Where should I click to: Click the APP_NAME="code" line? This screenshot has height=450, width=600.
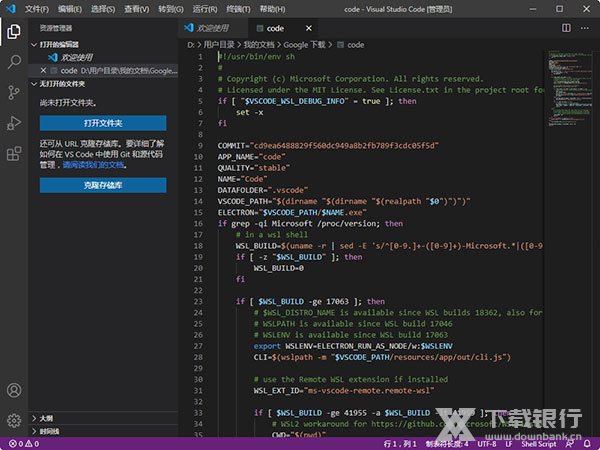pyautogui.click(x=251, y=157)
